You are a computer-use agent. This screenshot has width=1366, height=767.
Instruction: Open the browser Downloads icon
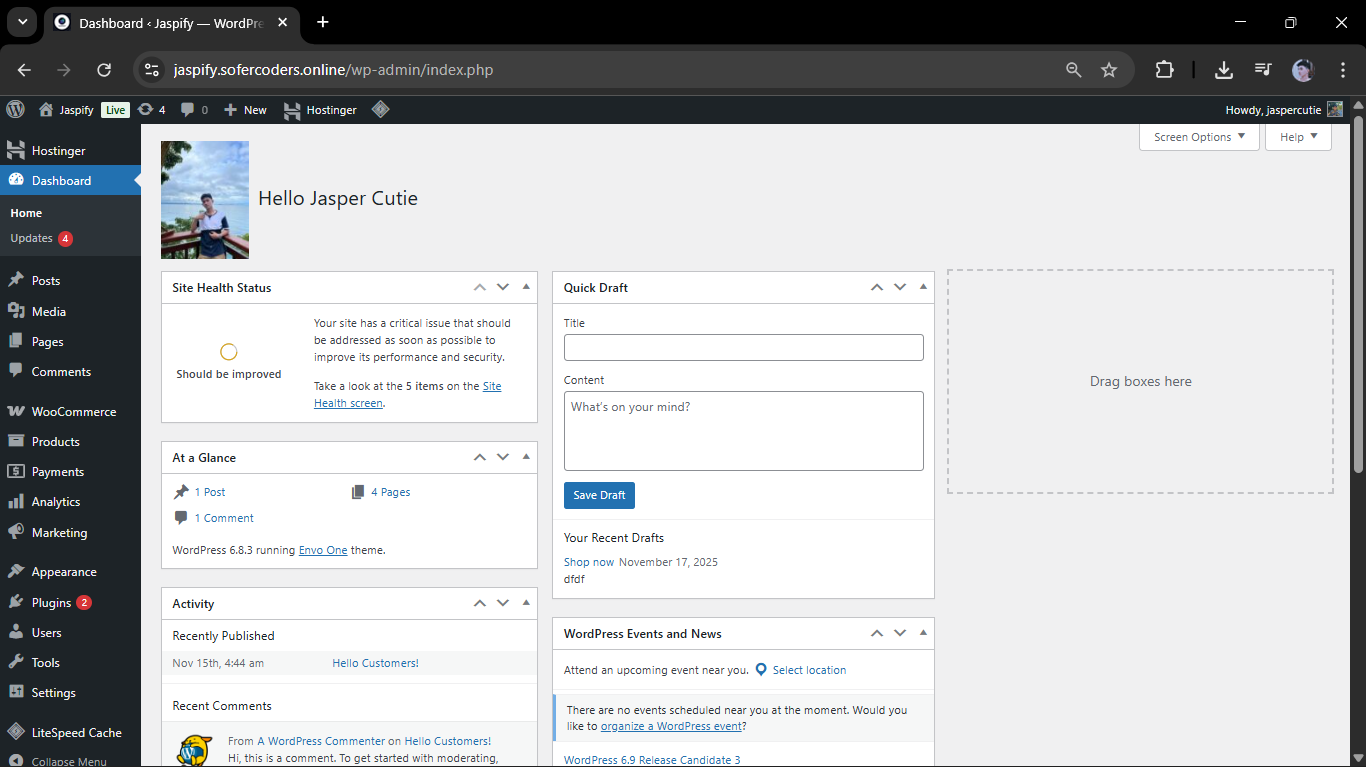point(1223,70)
